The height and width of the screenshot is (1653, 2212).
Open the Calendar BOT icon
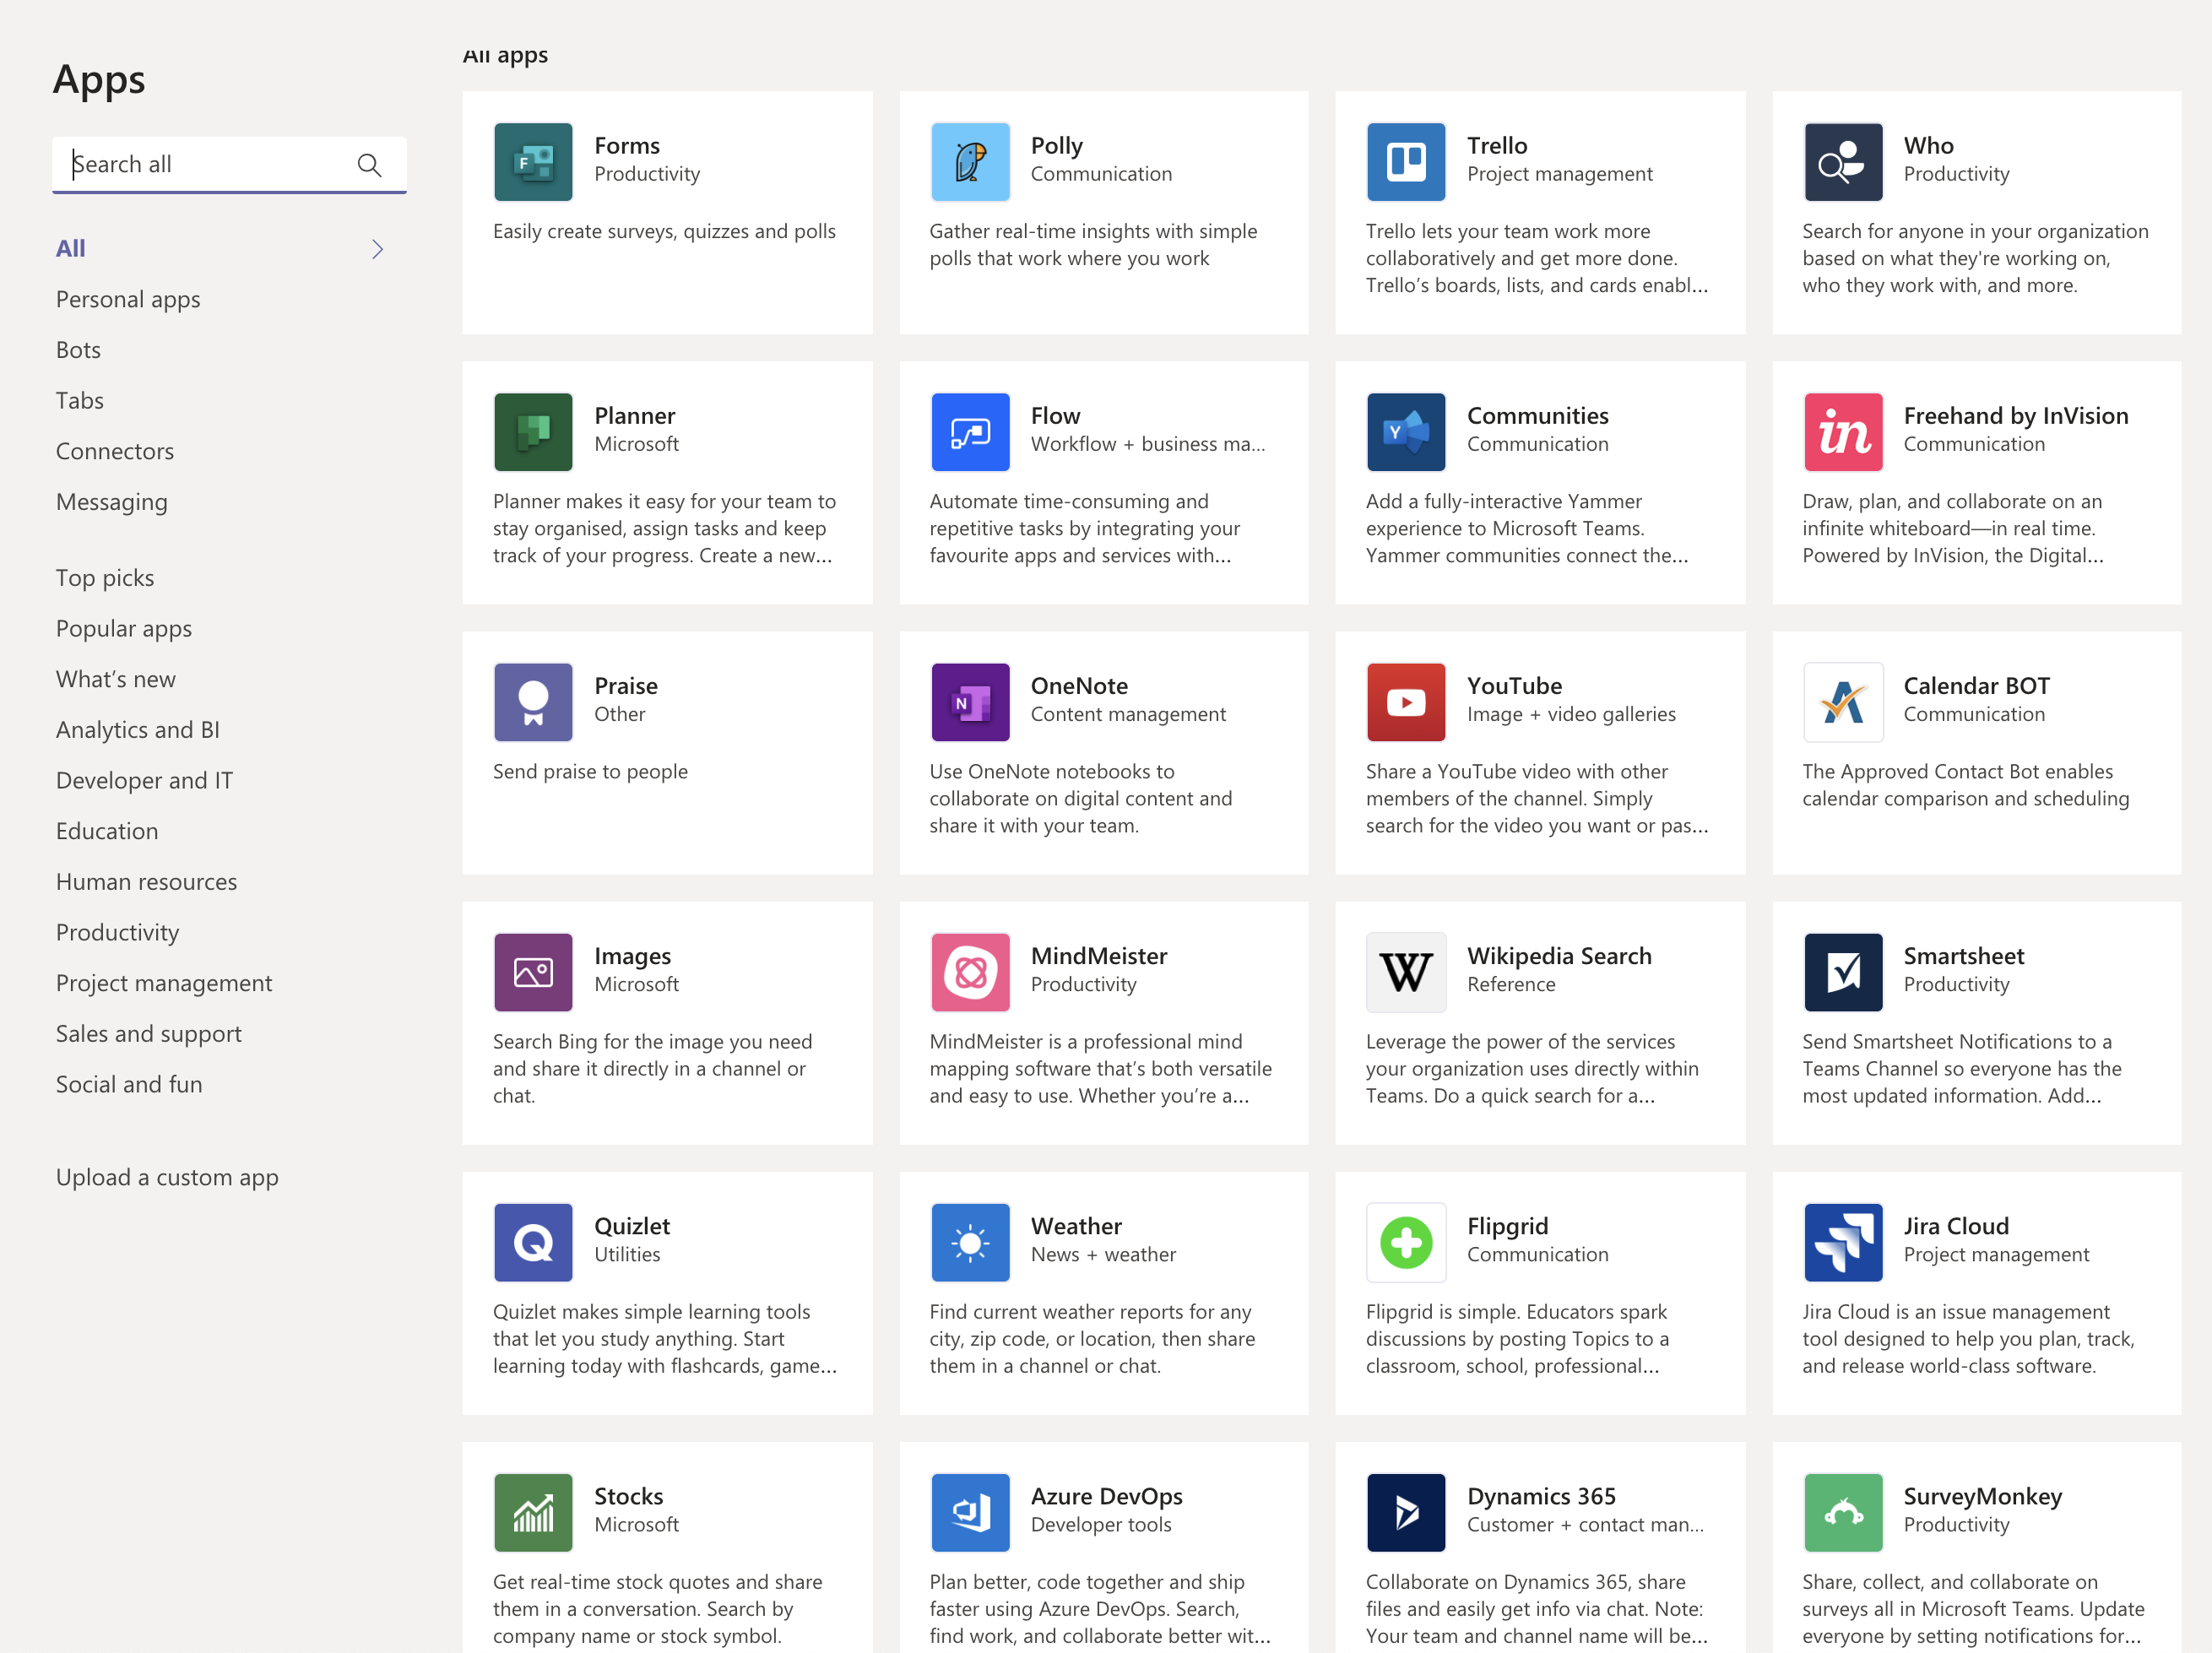coord(1843,702)
